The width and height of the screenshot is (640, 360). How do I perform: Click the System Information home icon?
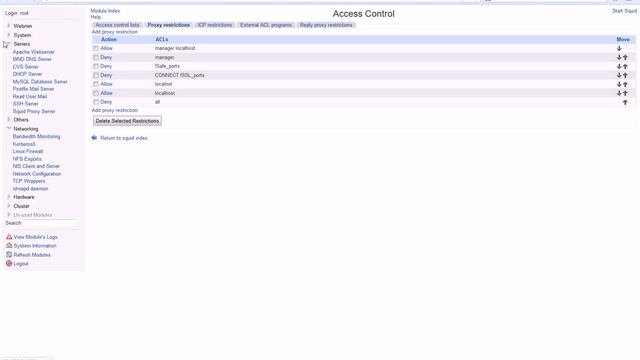(x=9, y=246)
